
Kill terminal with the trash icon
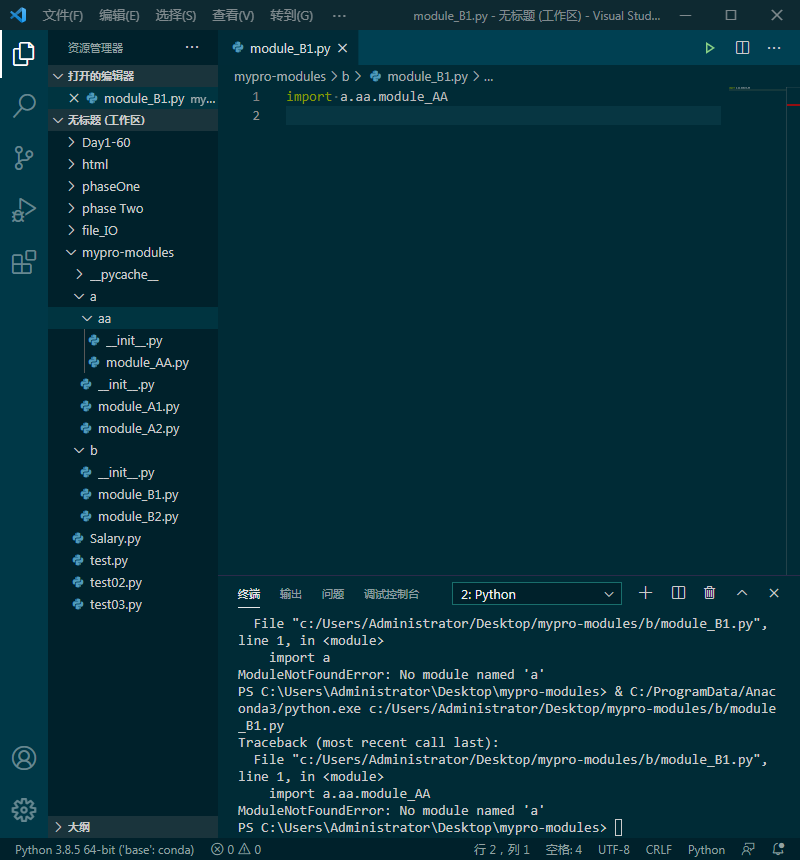(710, 593)
